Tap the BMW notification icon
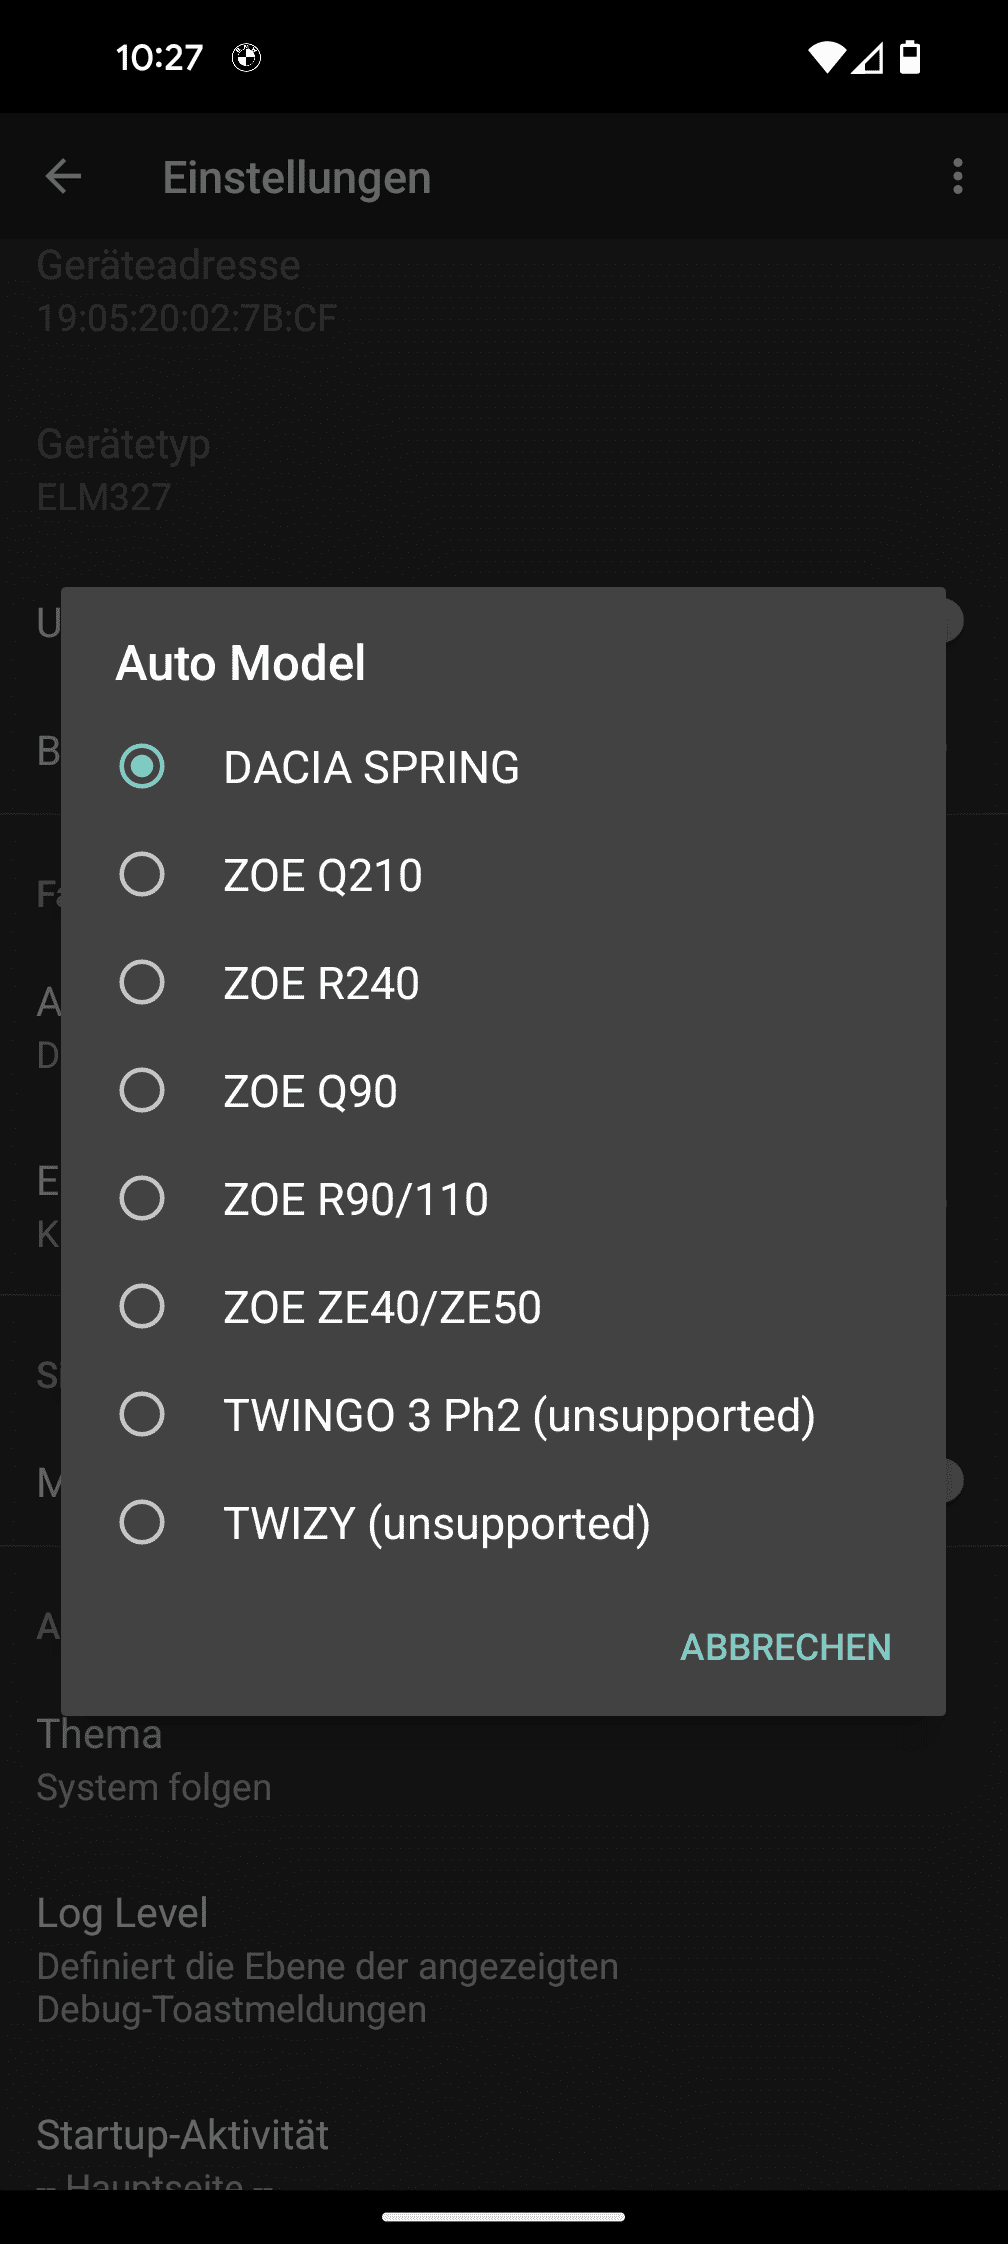The image size is (1008, 2244). point(248,57)
